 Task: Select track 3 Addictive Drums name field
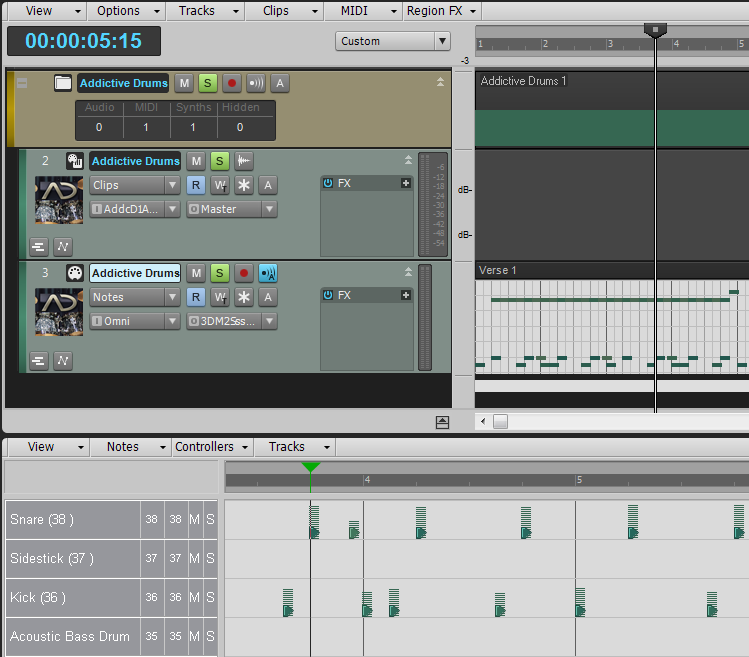(x=135, y=273)
